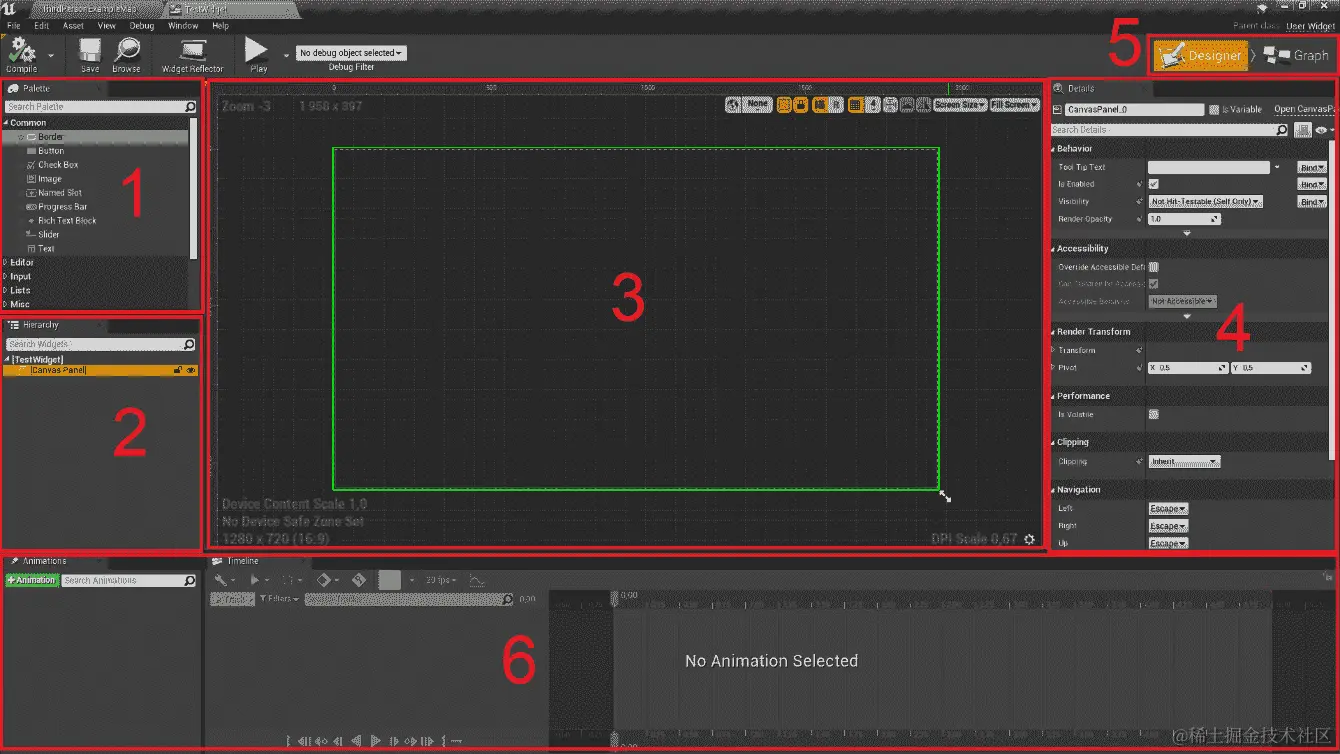The image size is (1340, 754).
Task: Toggle Override Accessible Defaults checkbox
Action: click(1153, 267)
